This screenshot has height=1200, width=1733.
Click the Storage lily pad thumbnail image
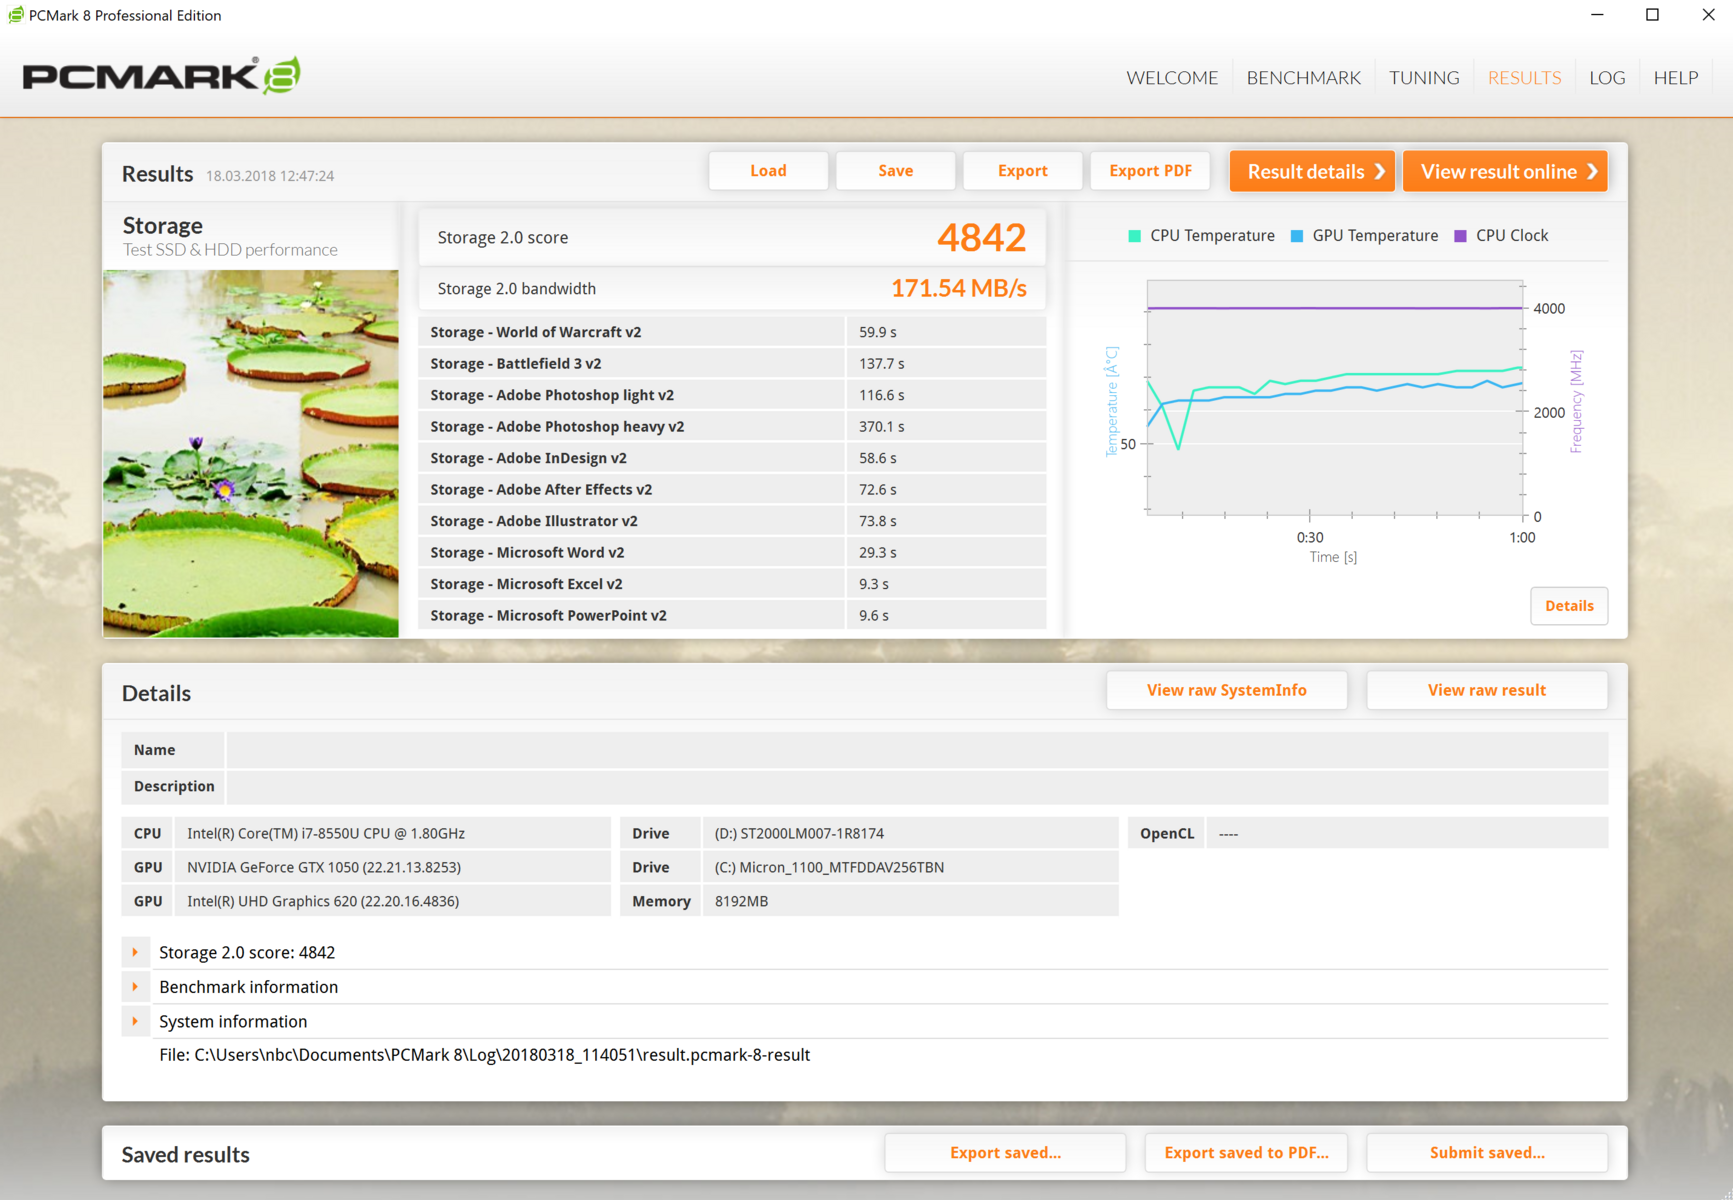click(251, 453)
